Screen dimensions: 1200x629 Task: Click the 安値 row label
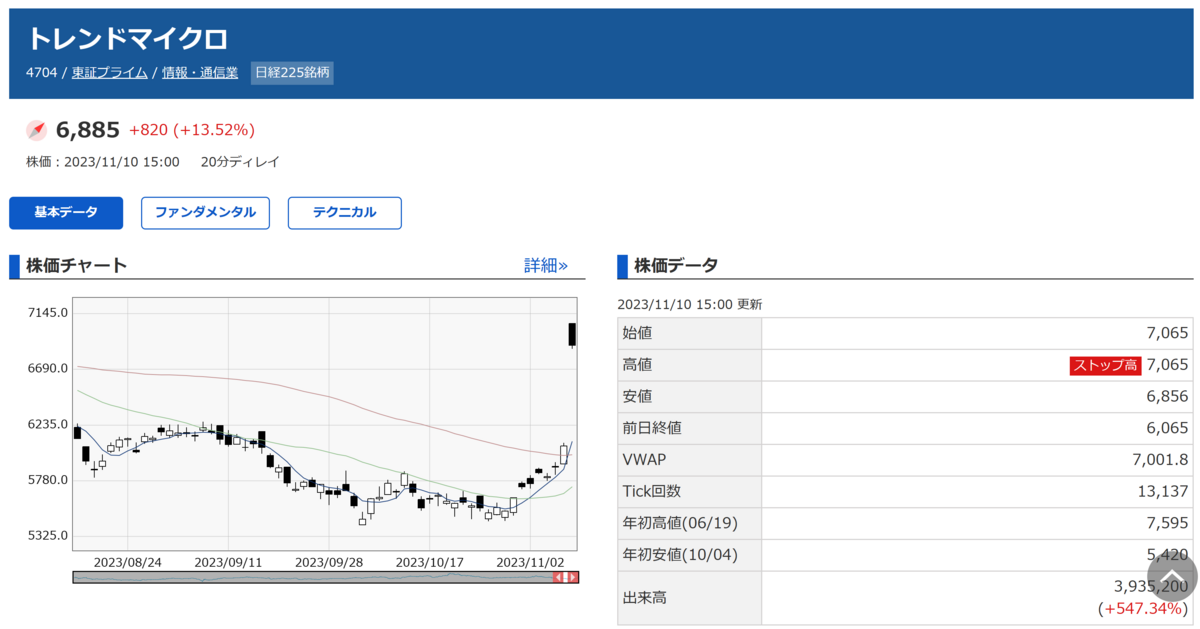coord(637,397)
